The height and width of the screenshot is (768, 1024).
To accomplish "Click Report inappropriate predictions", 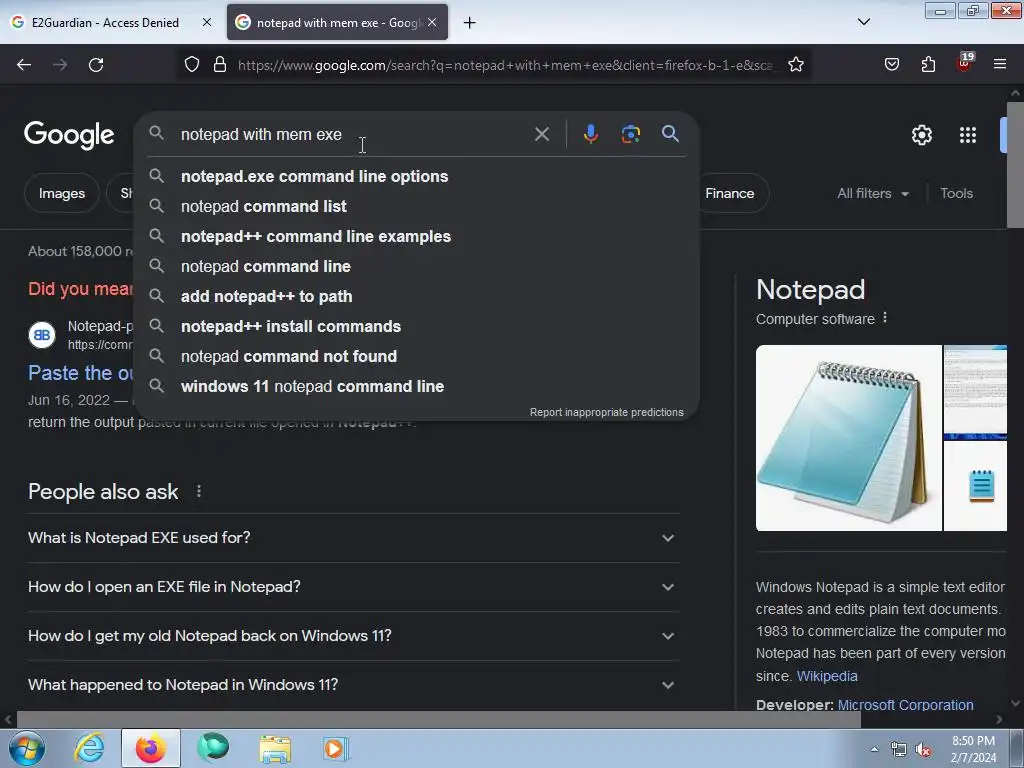I will 606,412.
